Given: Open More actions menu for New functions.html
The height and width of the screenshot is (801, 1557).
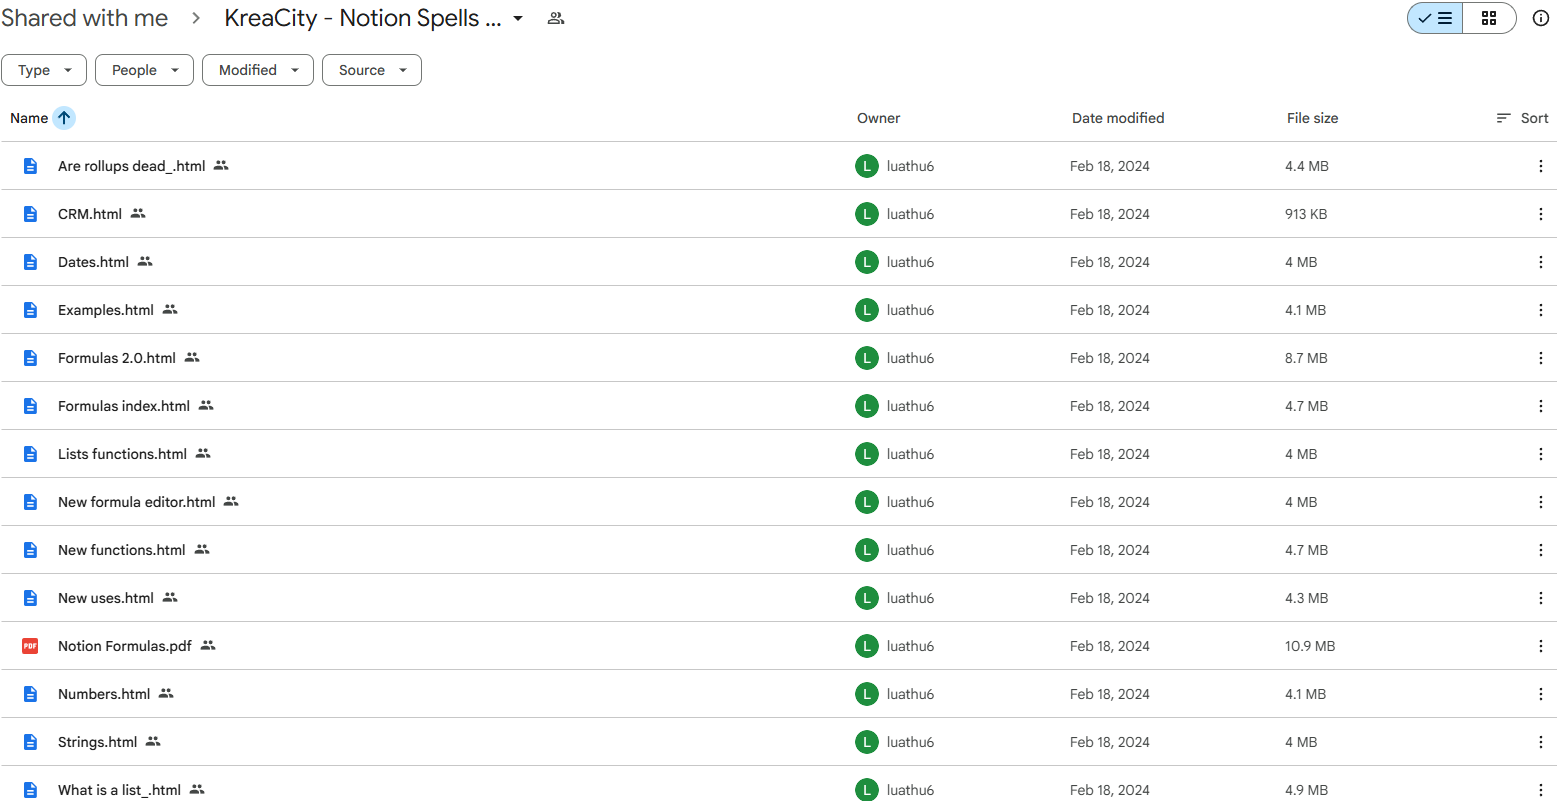Looking at the screenshot, I should pyautogui.click(x=1540, y=550).
